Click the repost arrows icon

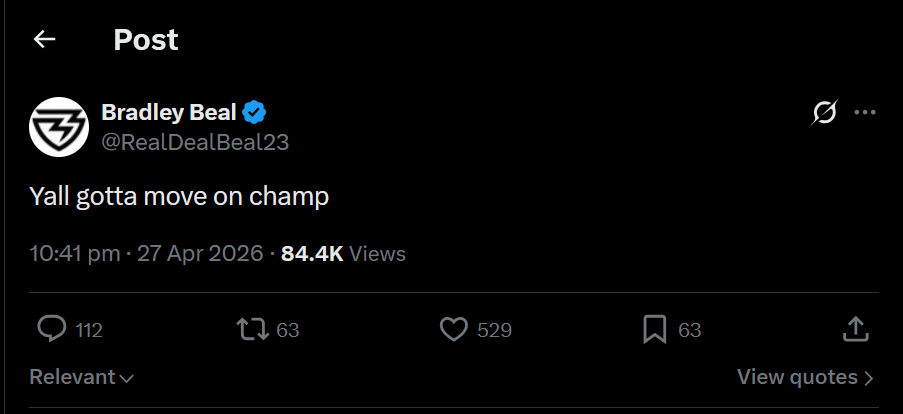tap(250, 329)
